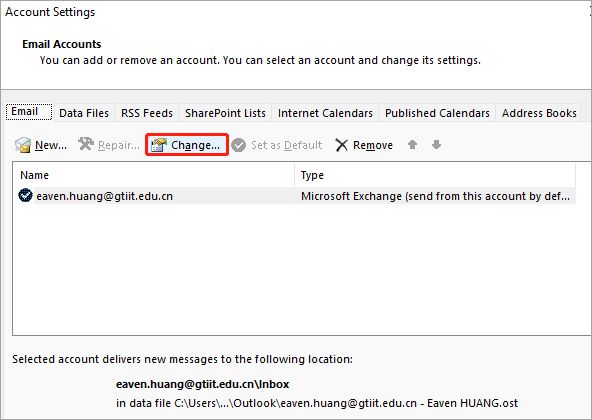
Task: Open the Published Calendars tab
Action: [x=437, y=113]
